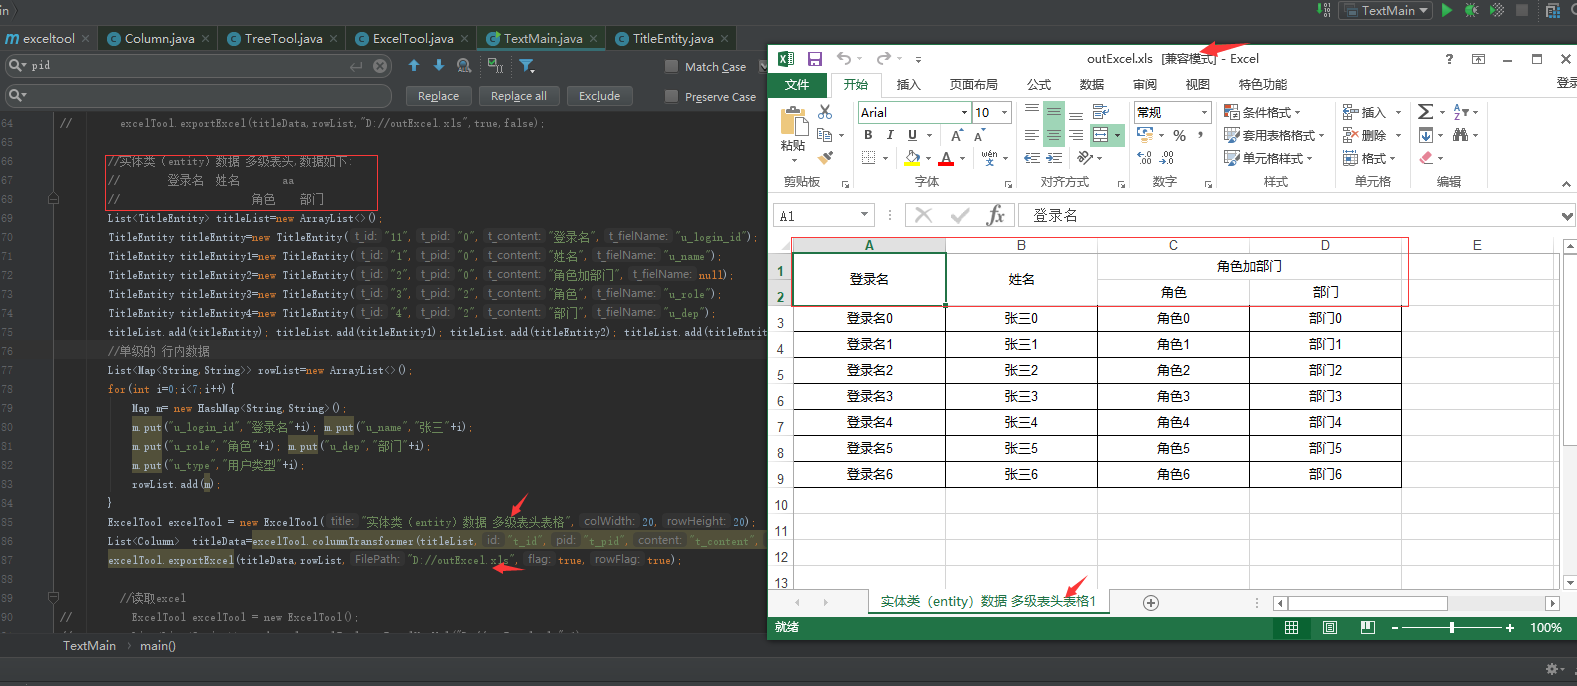The height and width of the screenshot is (686, 1577).
Task: Expand 单元格样式 cell styles menu
Action: click(x=1268, y=158)
